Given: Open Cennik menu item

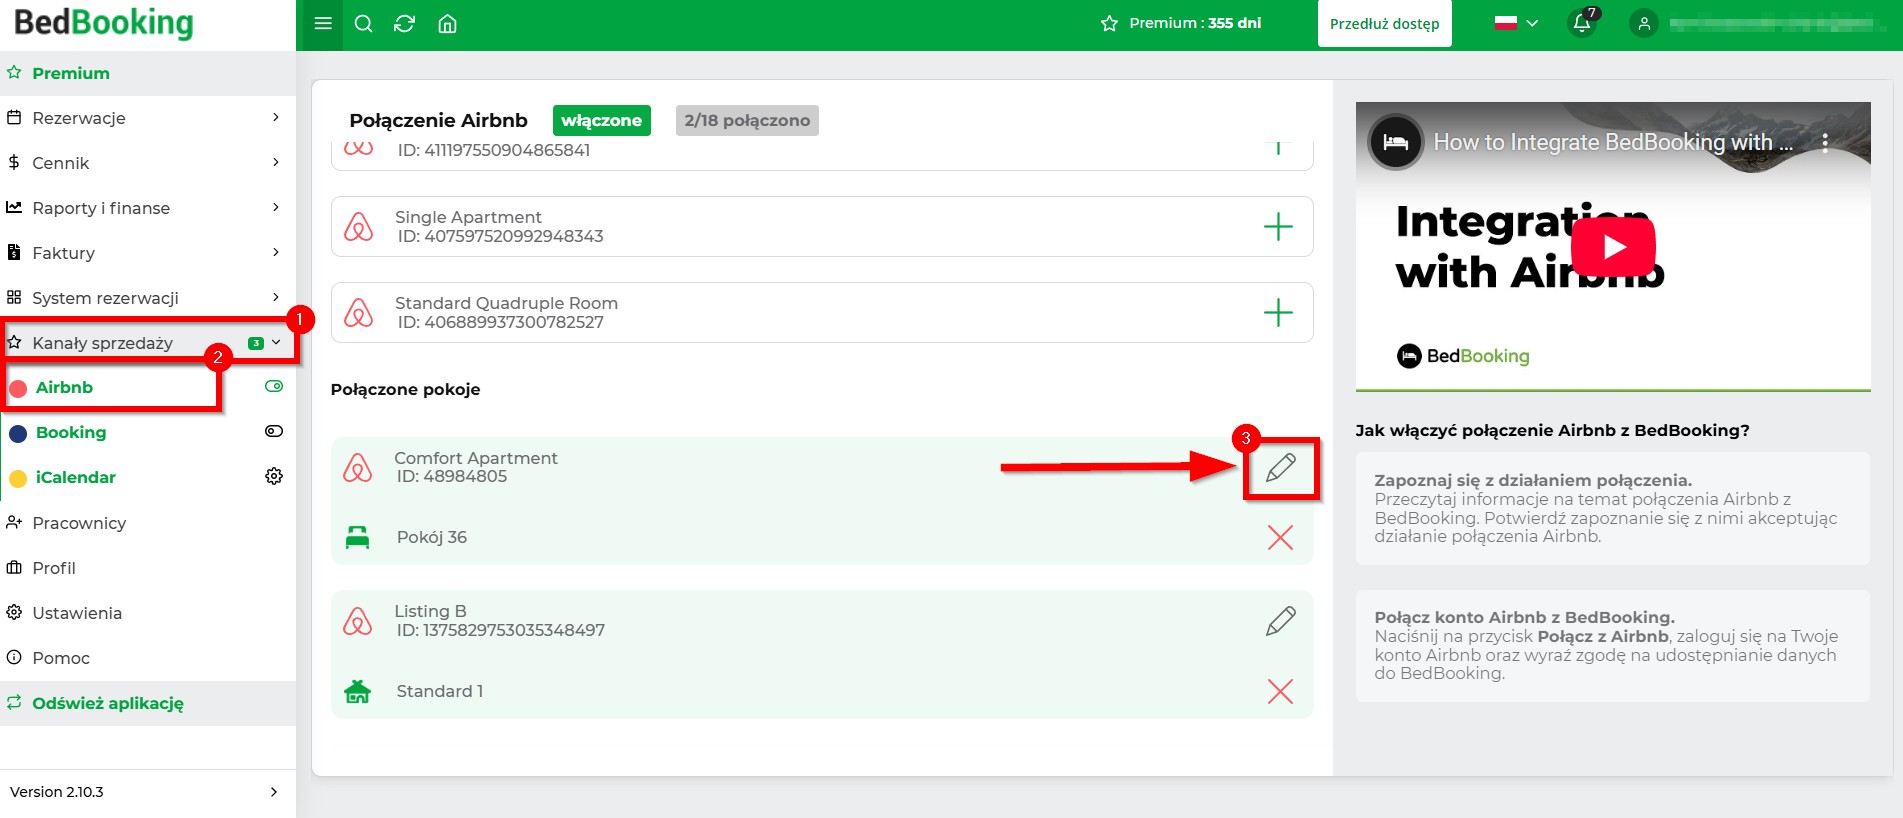Looking at the screenshot, I should (x=148, y=163).
